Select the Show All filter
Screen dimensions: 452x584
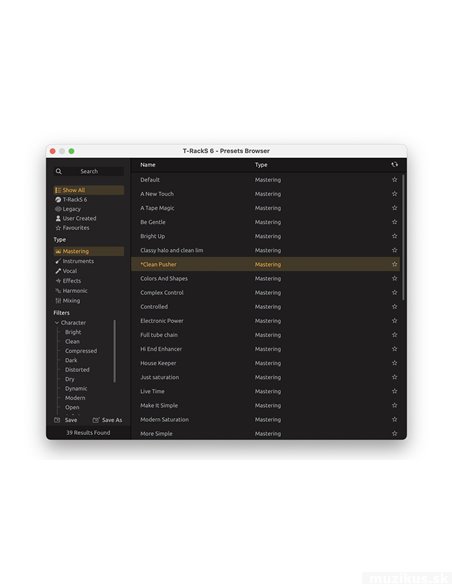[89, 190]
